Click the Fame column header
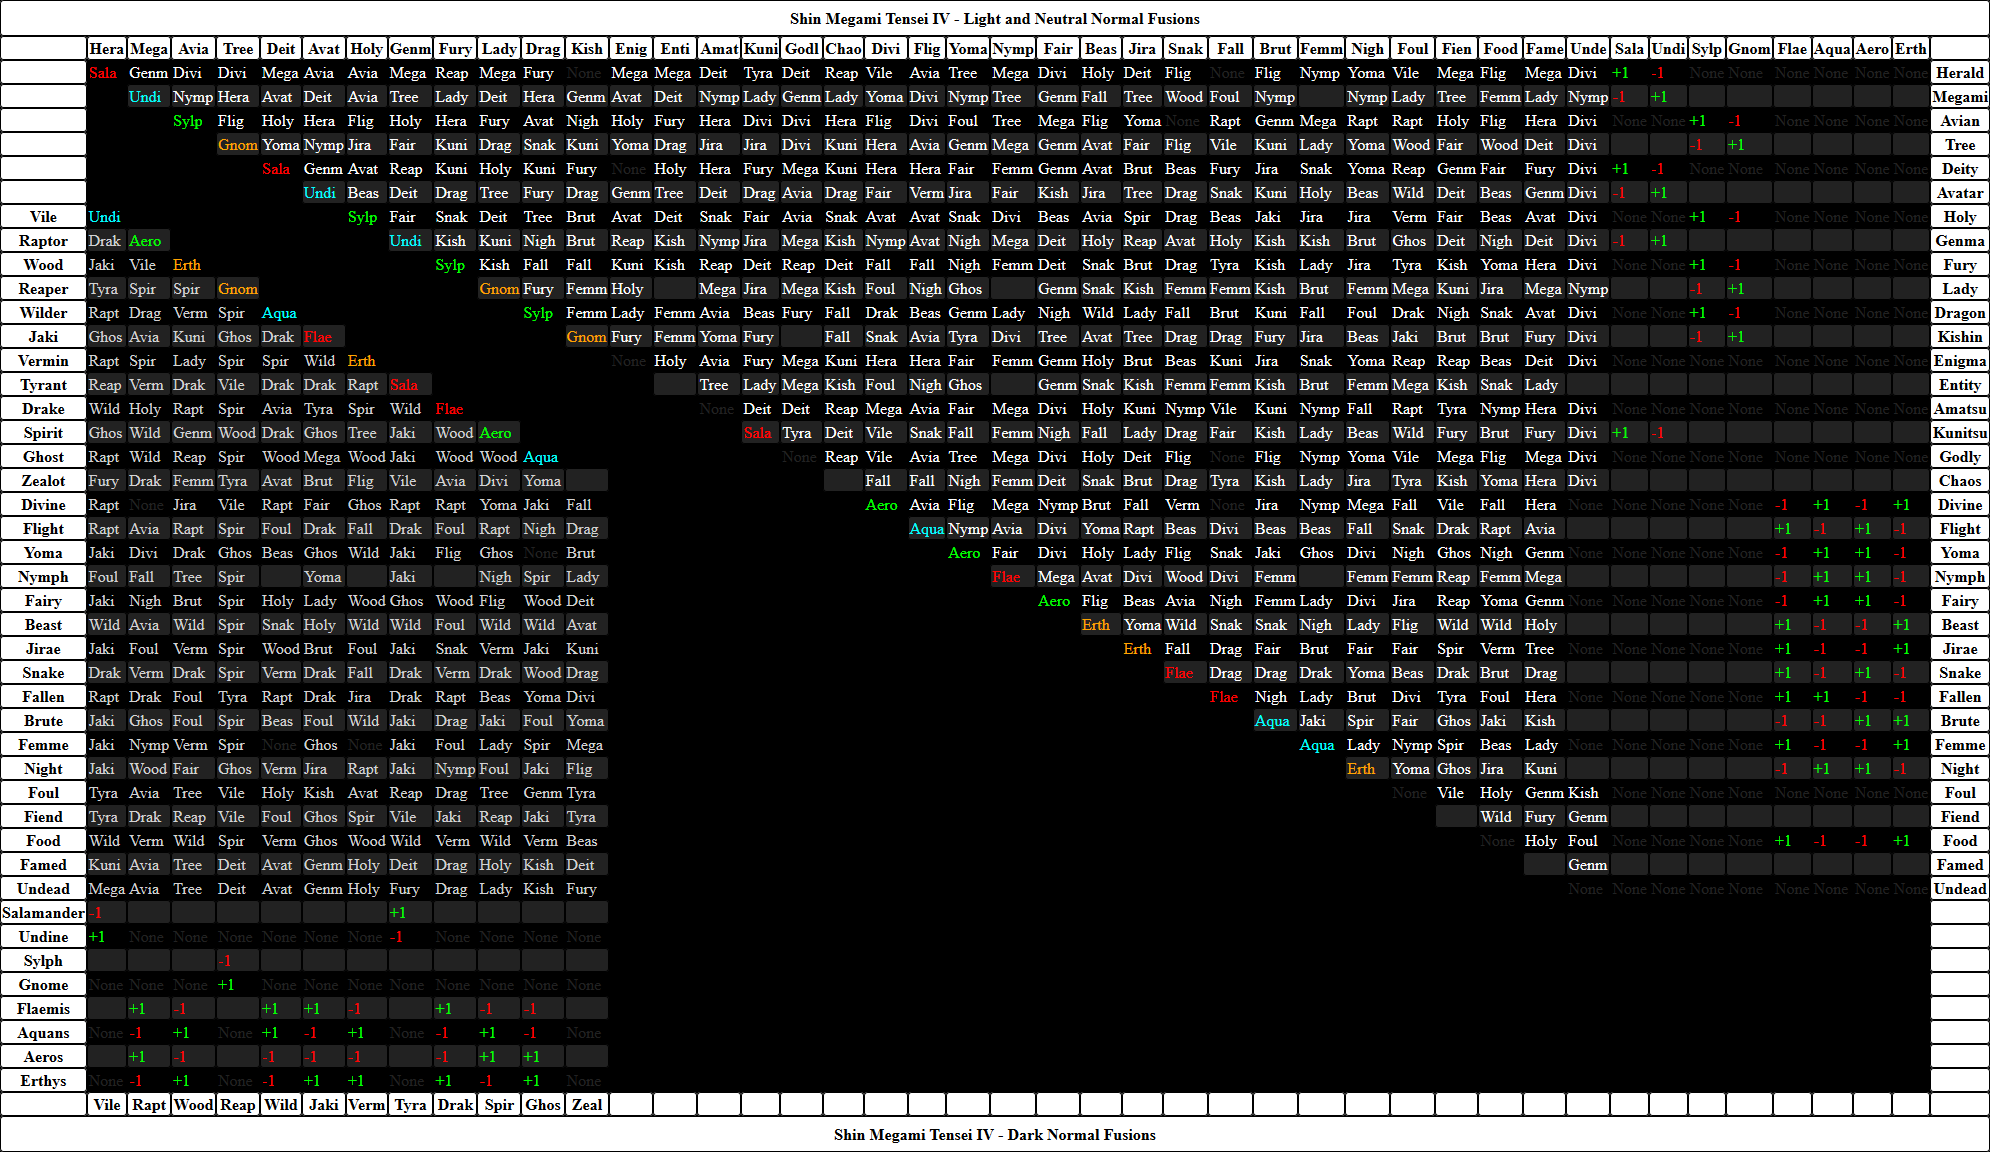 tap(1544, 48)
